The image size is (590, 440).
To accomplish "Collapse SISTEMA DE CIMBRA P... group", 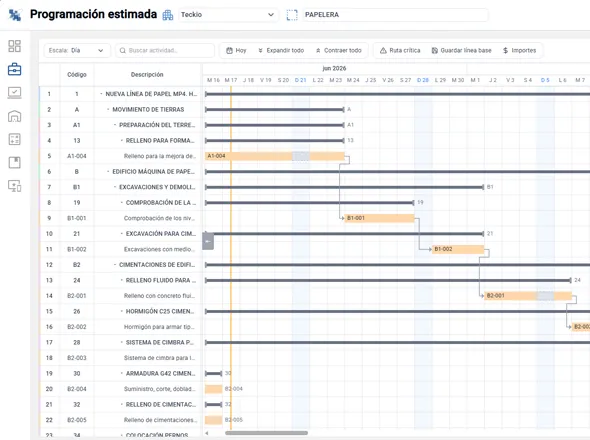I will [122, 343].
